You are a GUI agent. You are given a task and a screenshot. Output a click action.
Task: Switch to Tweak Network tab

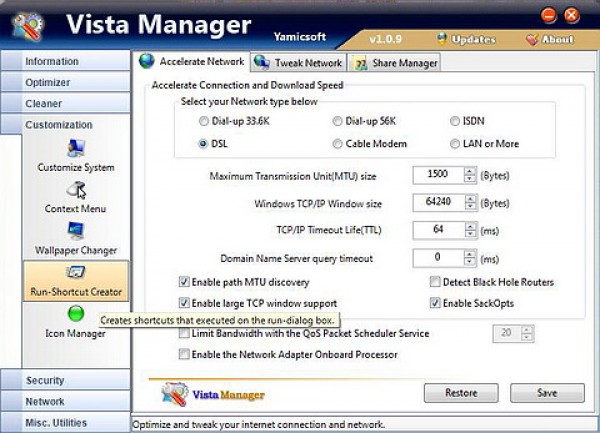pyautogui.click(x=298, y=62)
